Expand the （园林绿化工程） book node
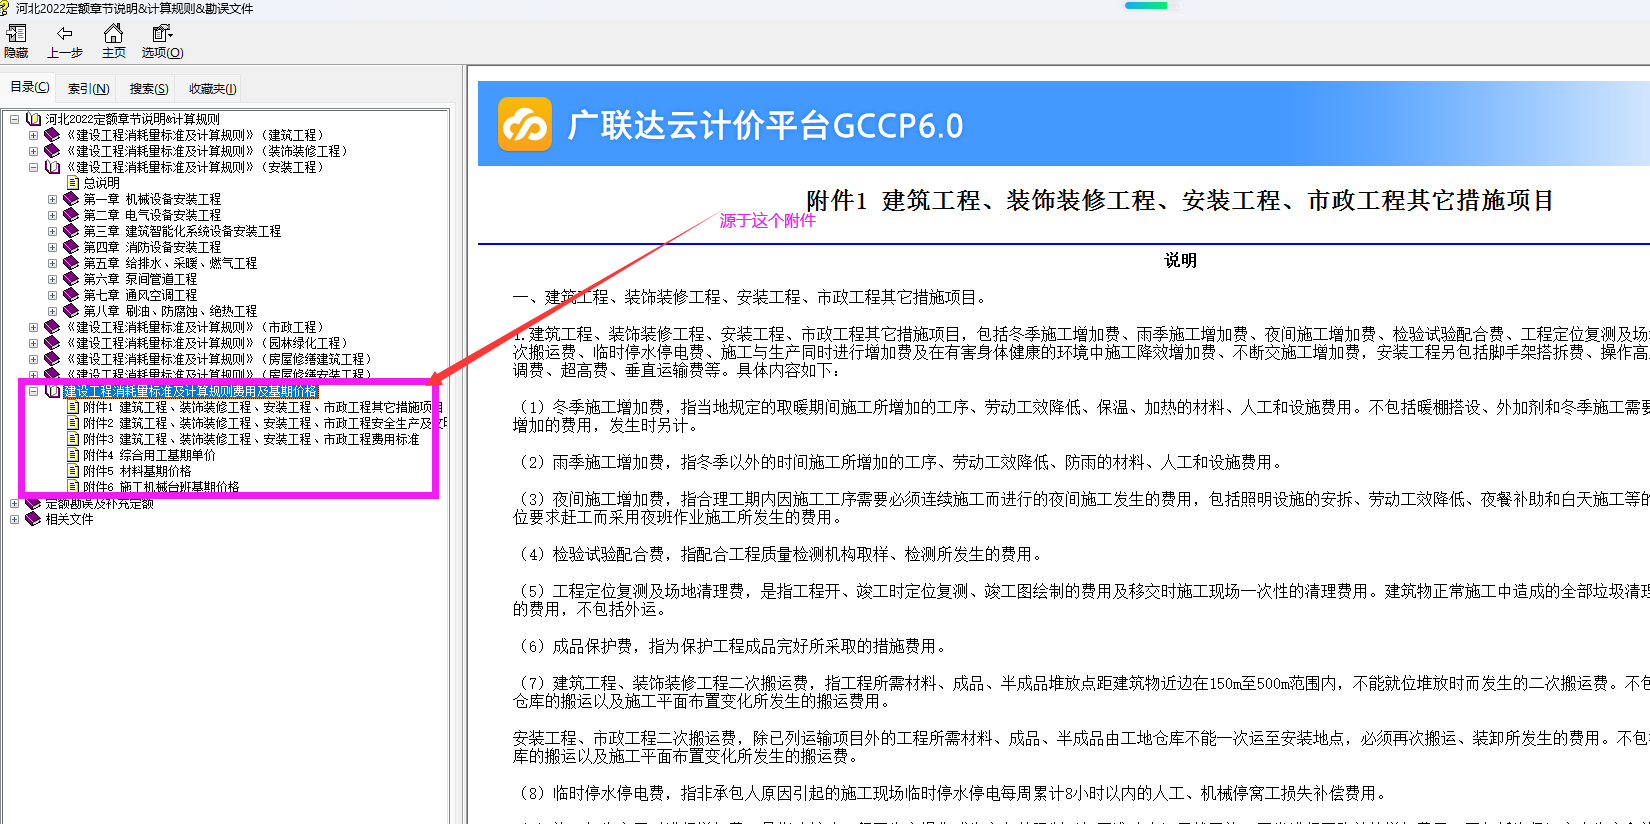1650x824 pixels. tap(33, 343)
